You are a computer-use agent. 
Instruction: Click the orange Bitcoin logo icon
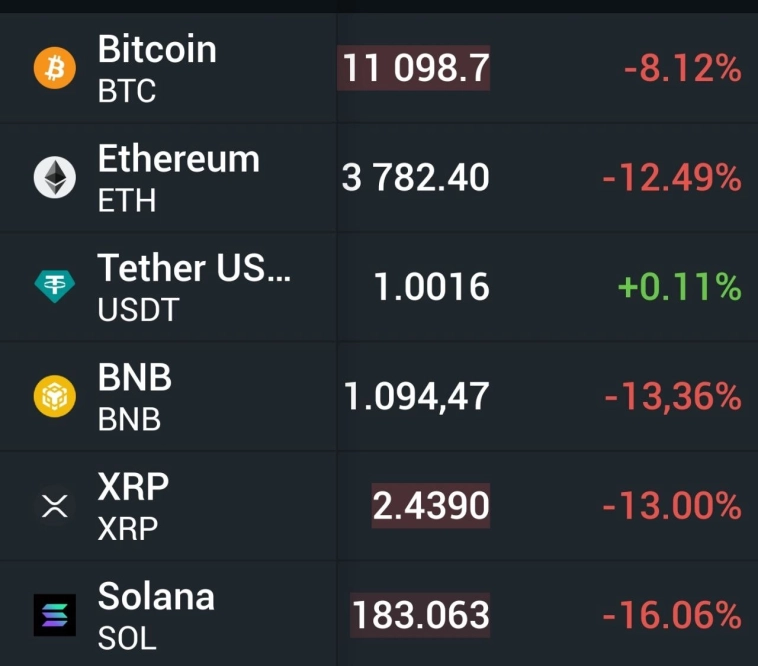pyautogui.click(x=55, y=69)
